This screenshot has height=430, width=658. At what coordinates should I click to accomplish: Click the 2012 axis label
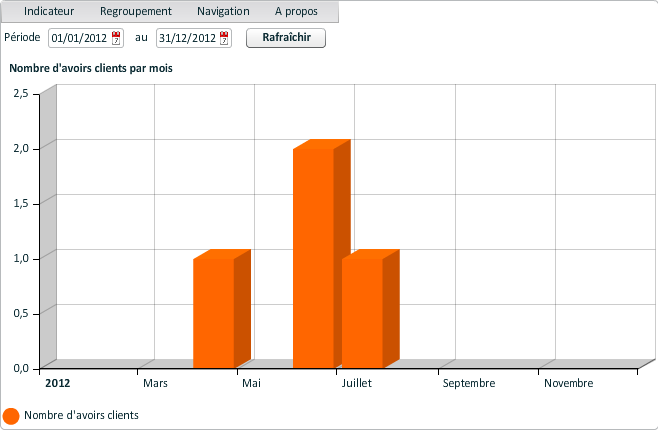click(57, 383)
